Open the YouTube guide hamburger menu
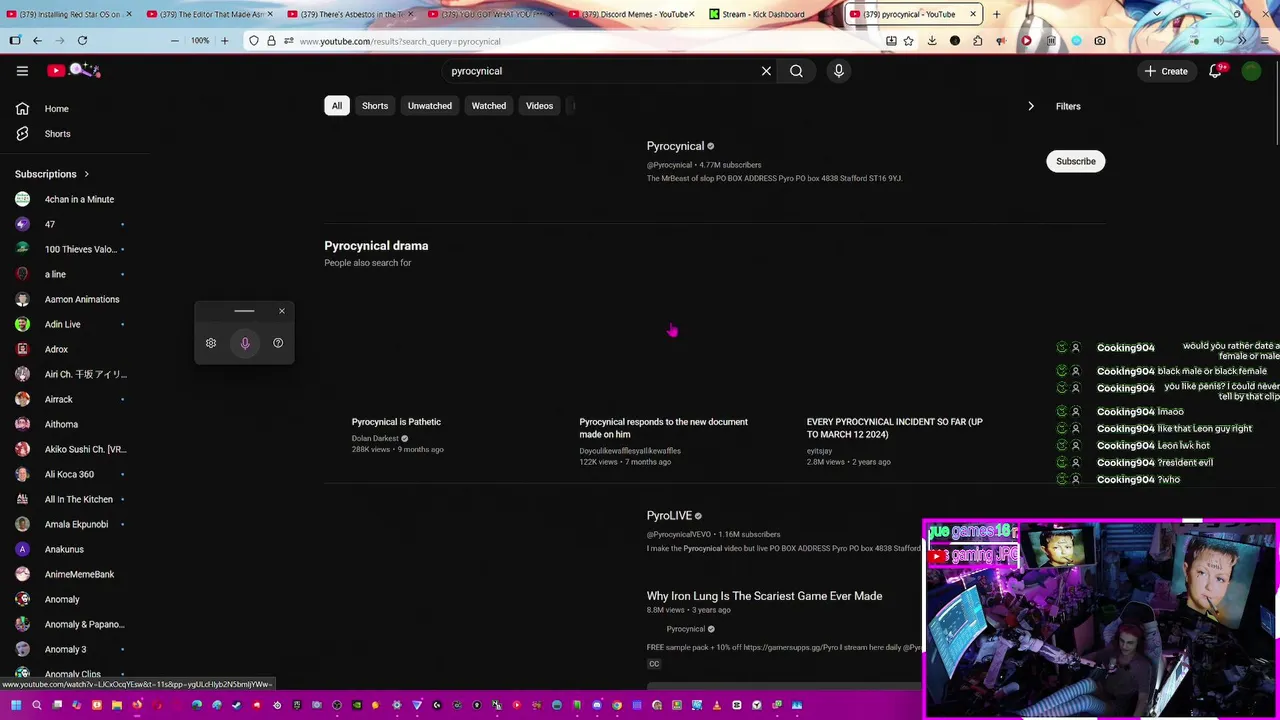1280x720 pixels. 22,71
